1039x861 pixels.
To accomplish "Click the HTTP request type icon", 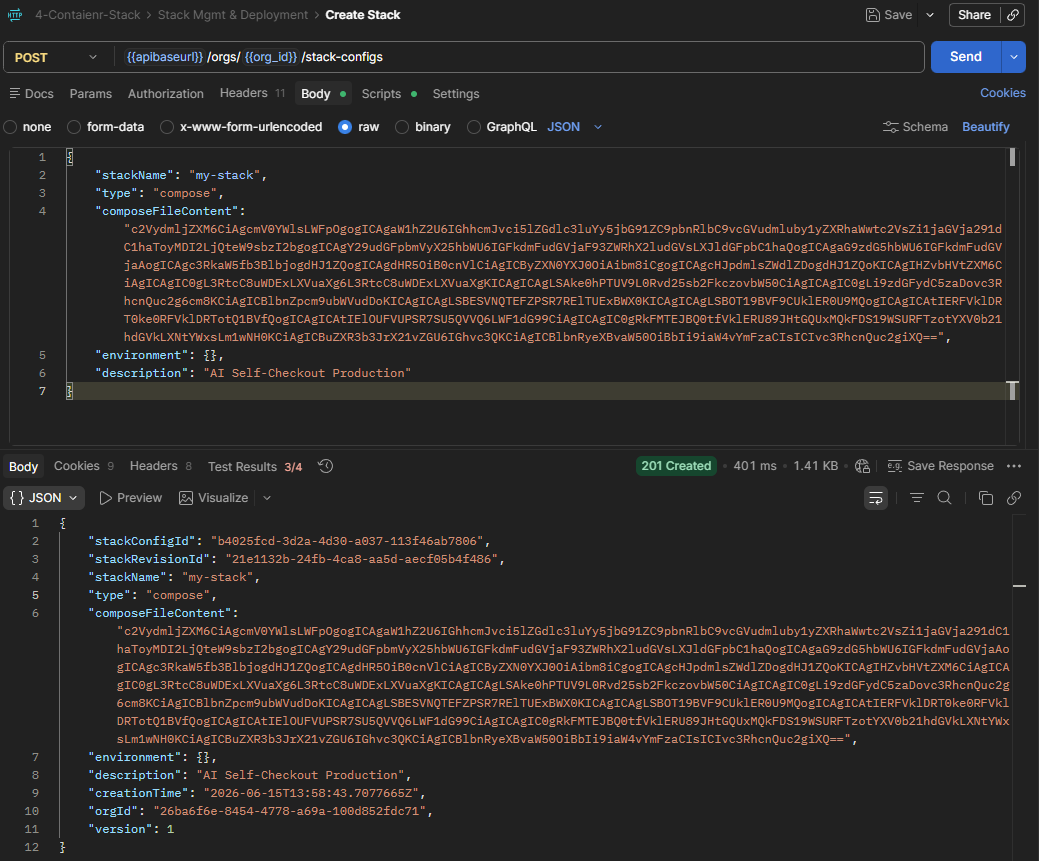I will (x=15, y=15).
